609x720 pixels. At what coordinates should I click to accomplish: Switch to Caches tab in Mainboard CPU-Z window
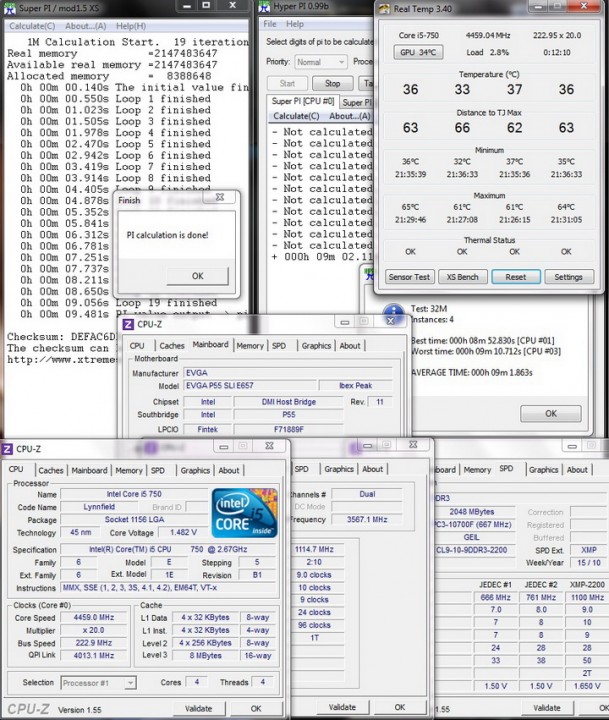coord(172,346)
